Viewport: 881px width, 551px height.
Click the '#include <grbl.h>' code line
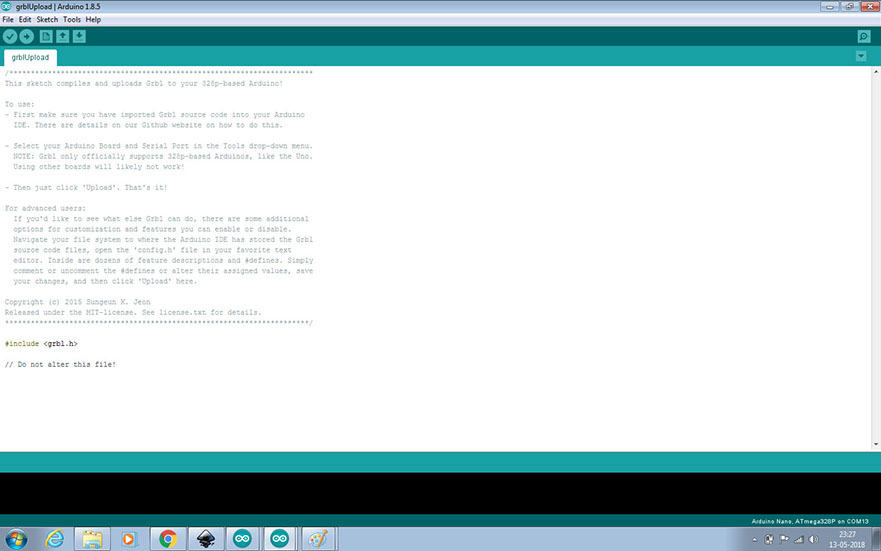click(x=41, y=344)
